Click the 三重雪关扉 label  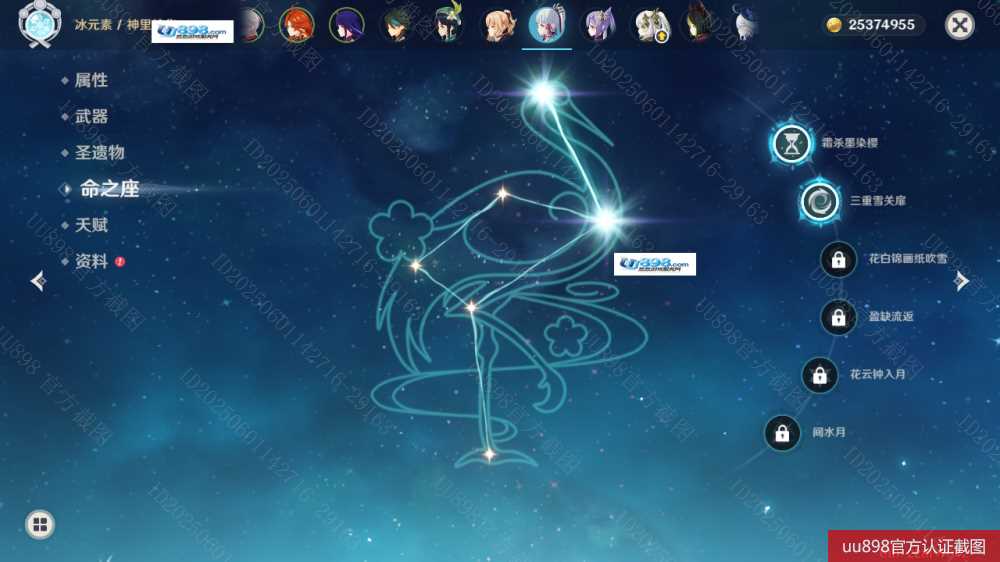click(x=878, y=201)
